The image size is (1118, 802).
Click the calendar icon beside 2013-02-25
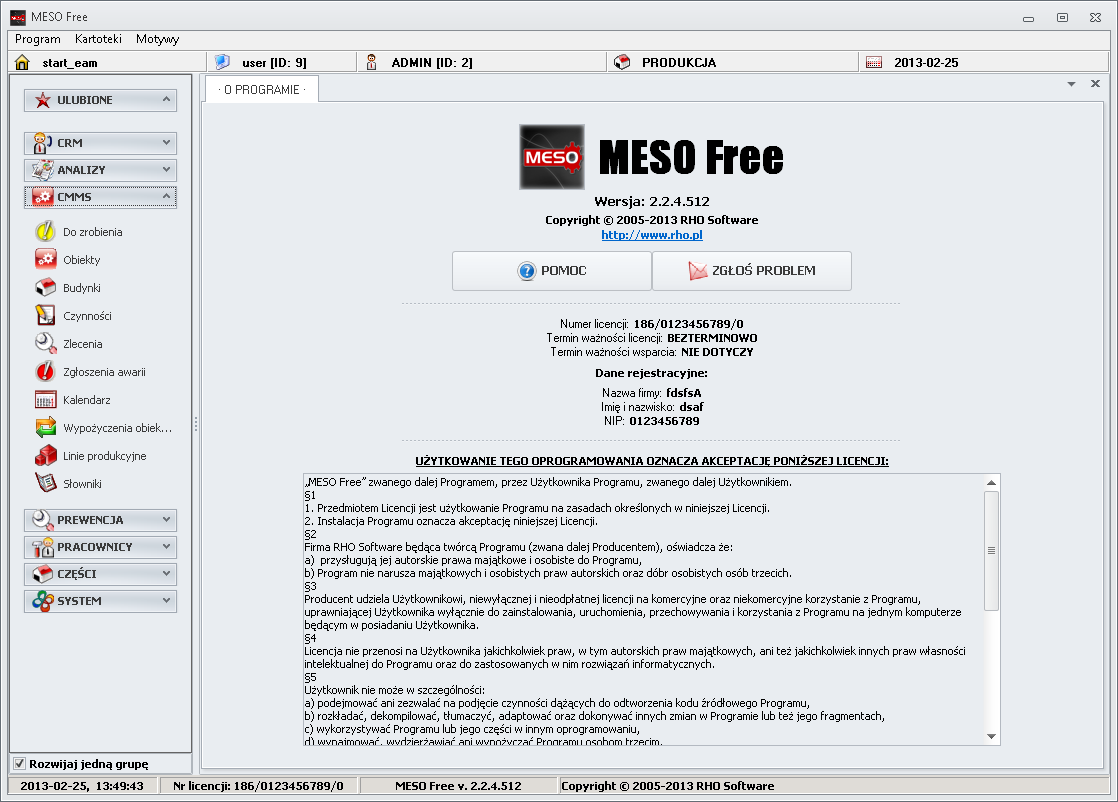point(873,63)
